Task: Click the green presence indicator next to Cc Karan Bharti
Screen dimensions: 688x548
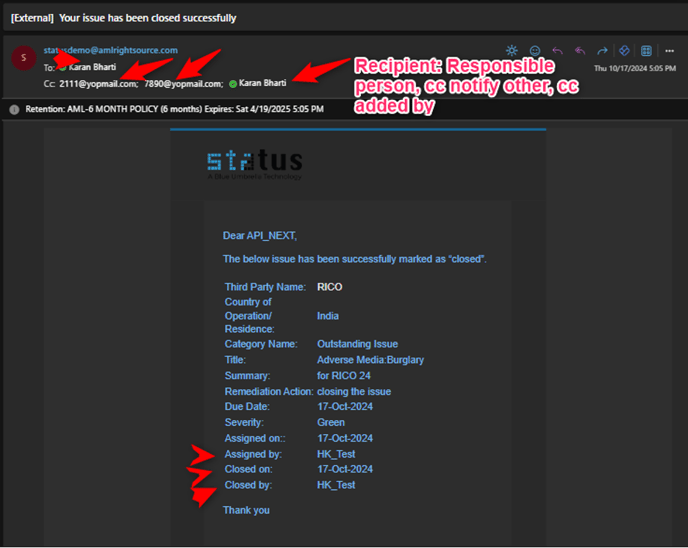Action: [233, 84]
